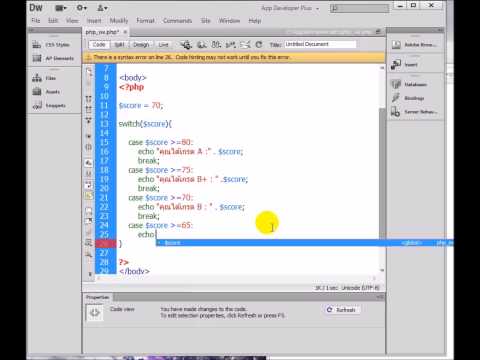Screen dimensions: 480x360
Task: Open the Server Behaviors panel
Action: click(x=414, y=112)
